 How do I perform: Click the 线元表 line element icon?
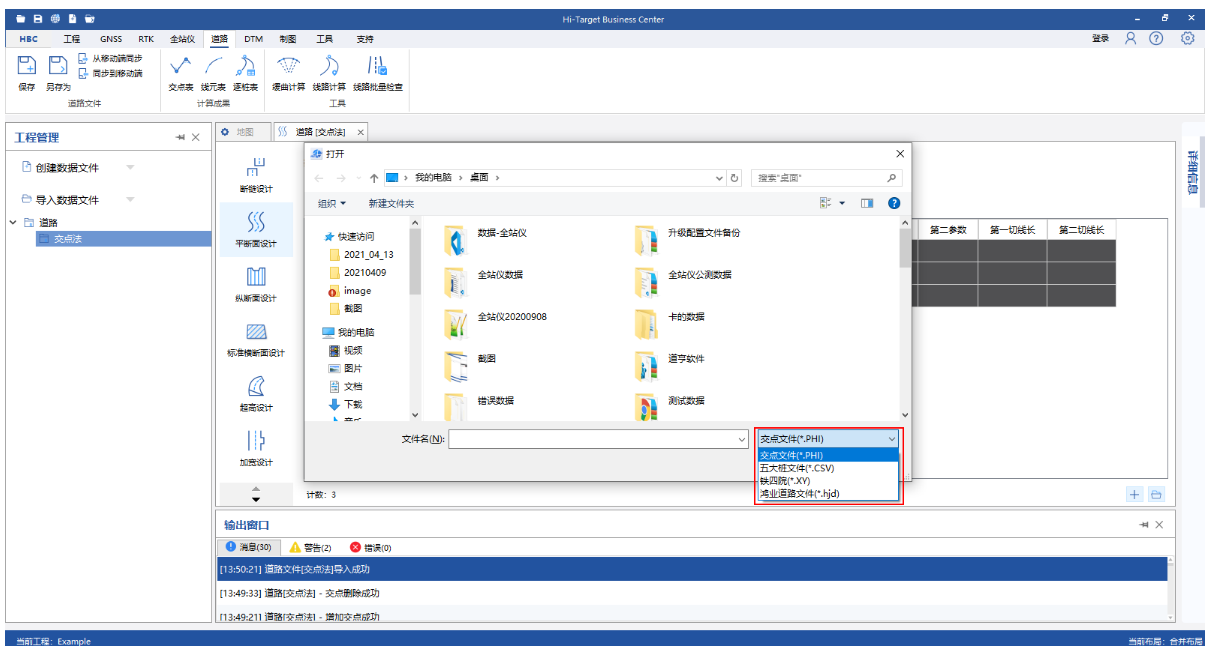[x=213, y=68]
